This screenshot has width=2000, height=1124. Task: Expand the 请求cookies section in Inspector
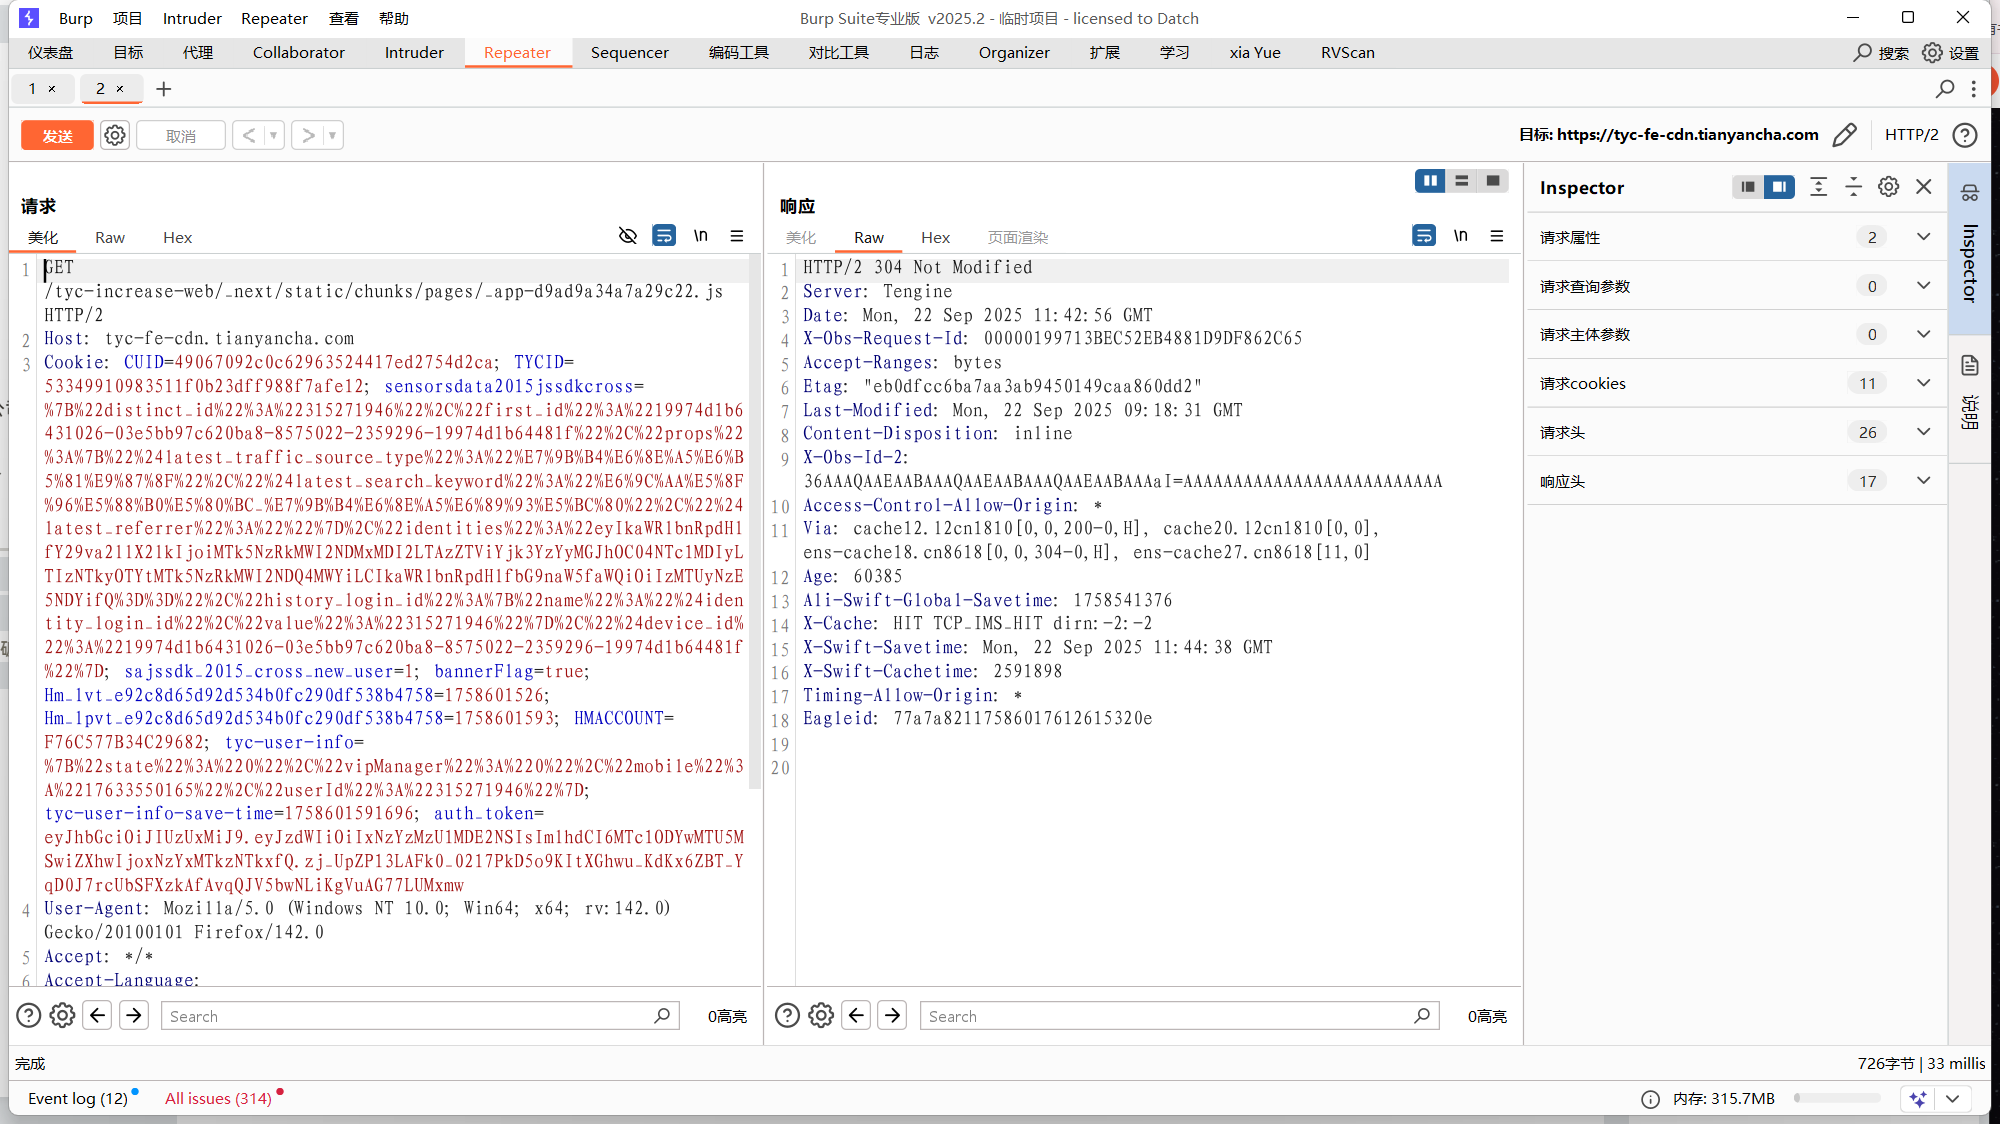coord(1923,383)
